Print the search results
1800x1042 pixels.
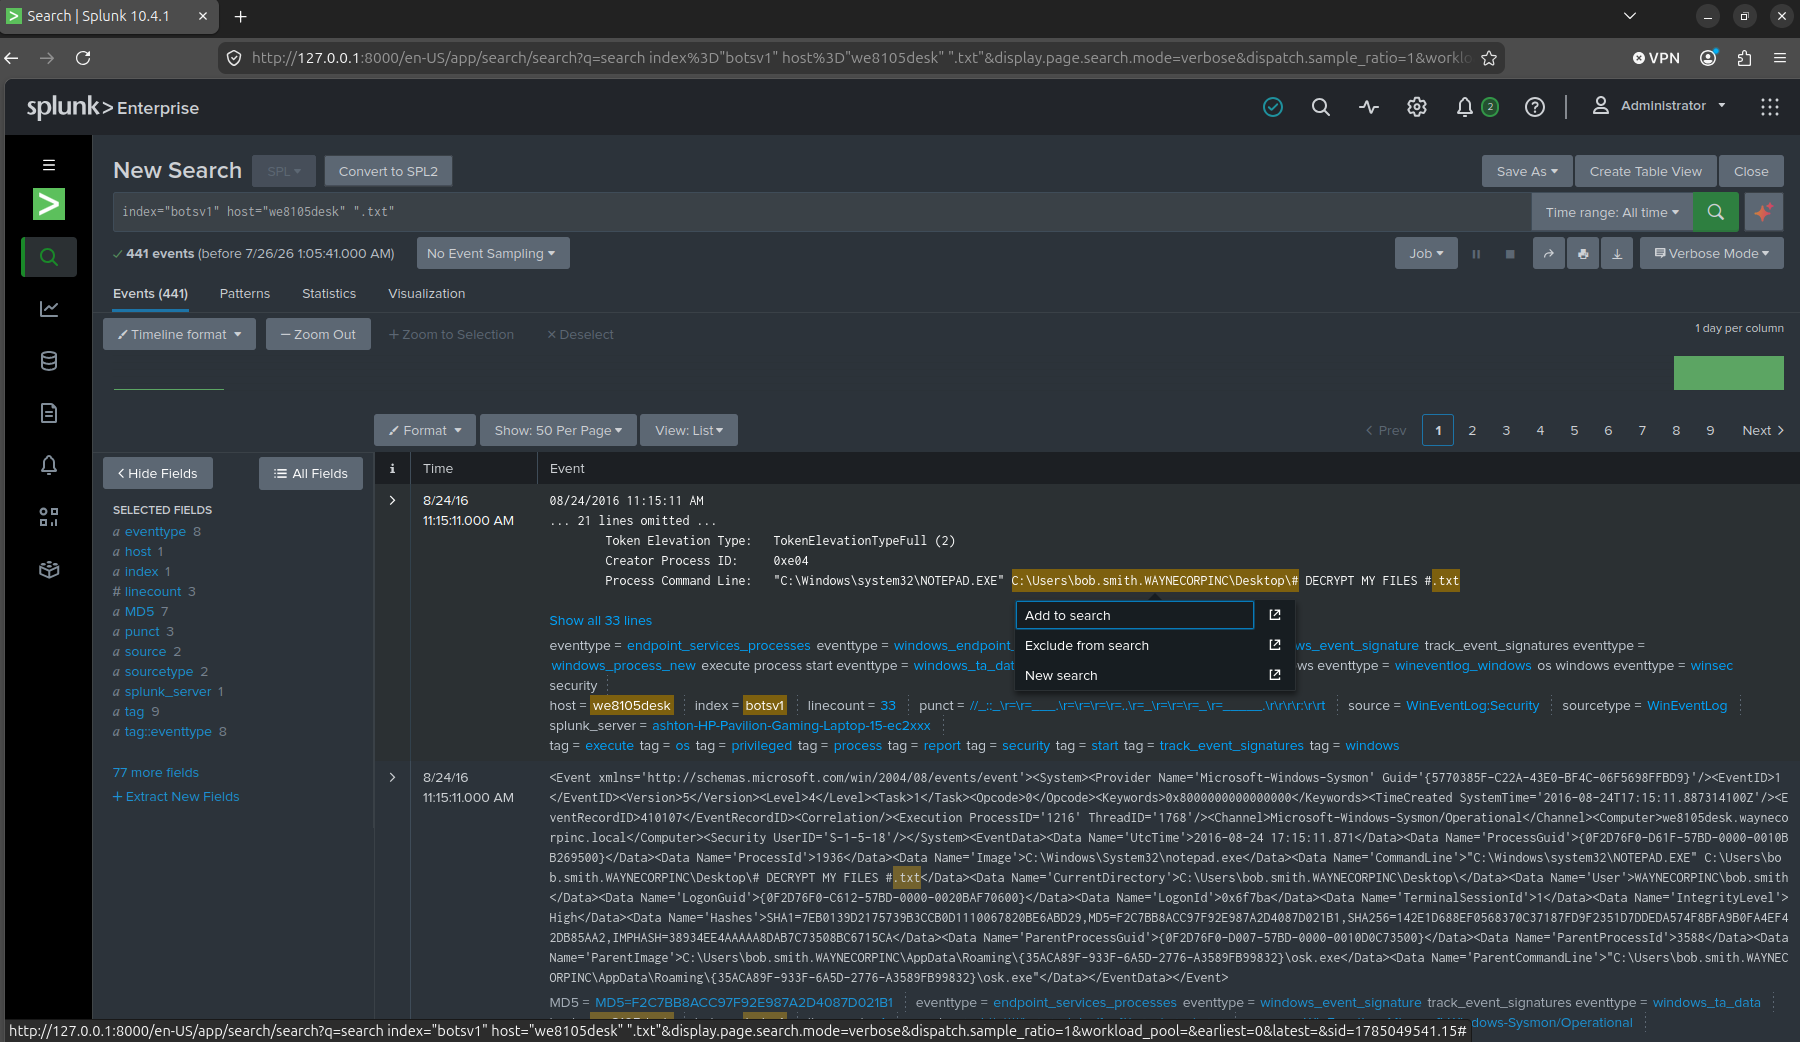pos(1583,254)
